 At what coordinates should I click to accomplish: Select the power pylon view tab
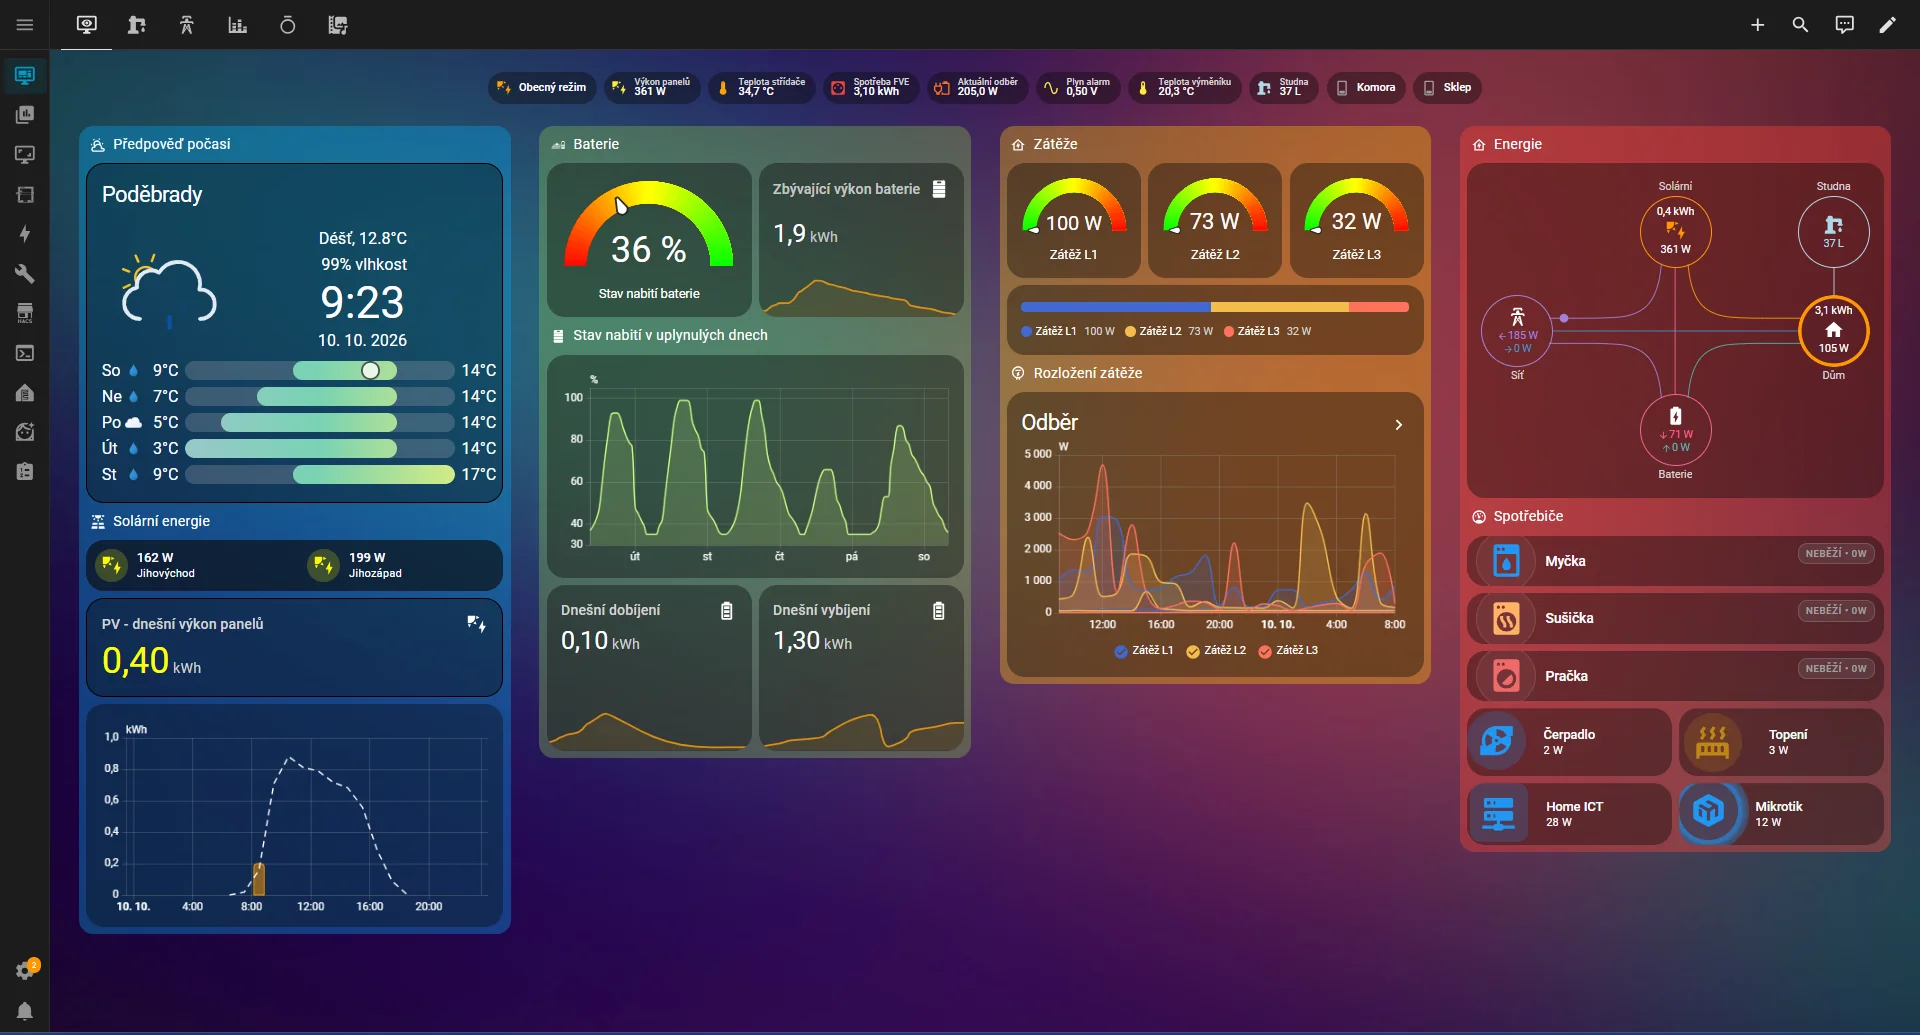tap(187, 25)
